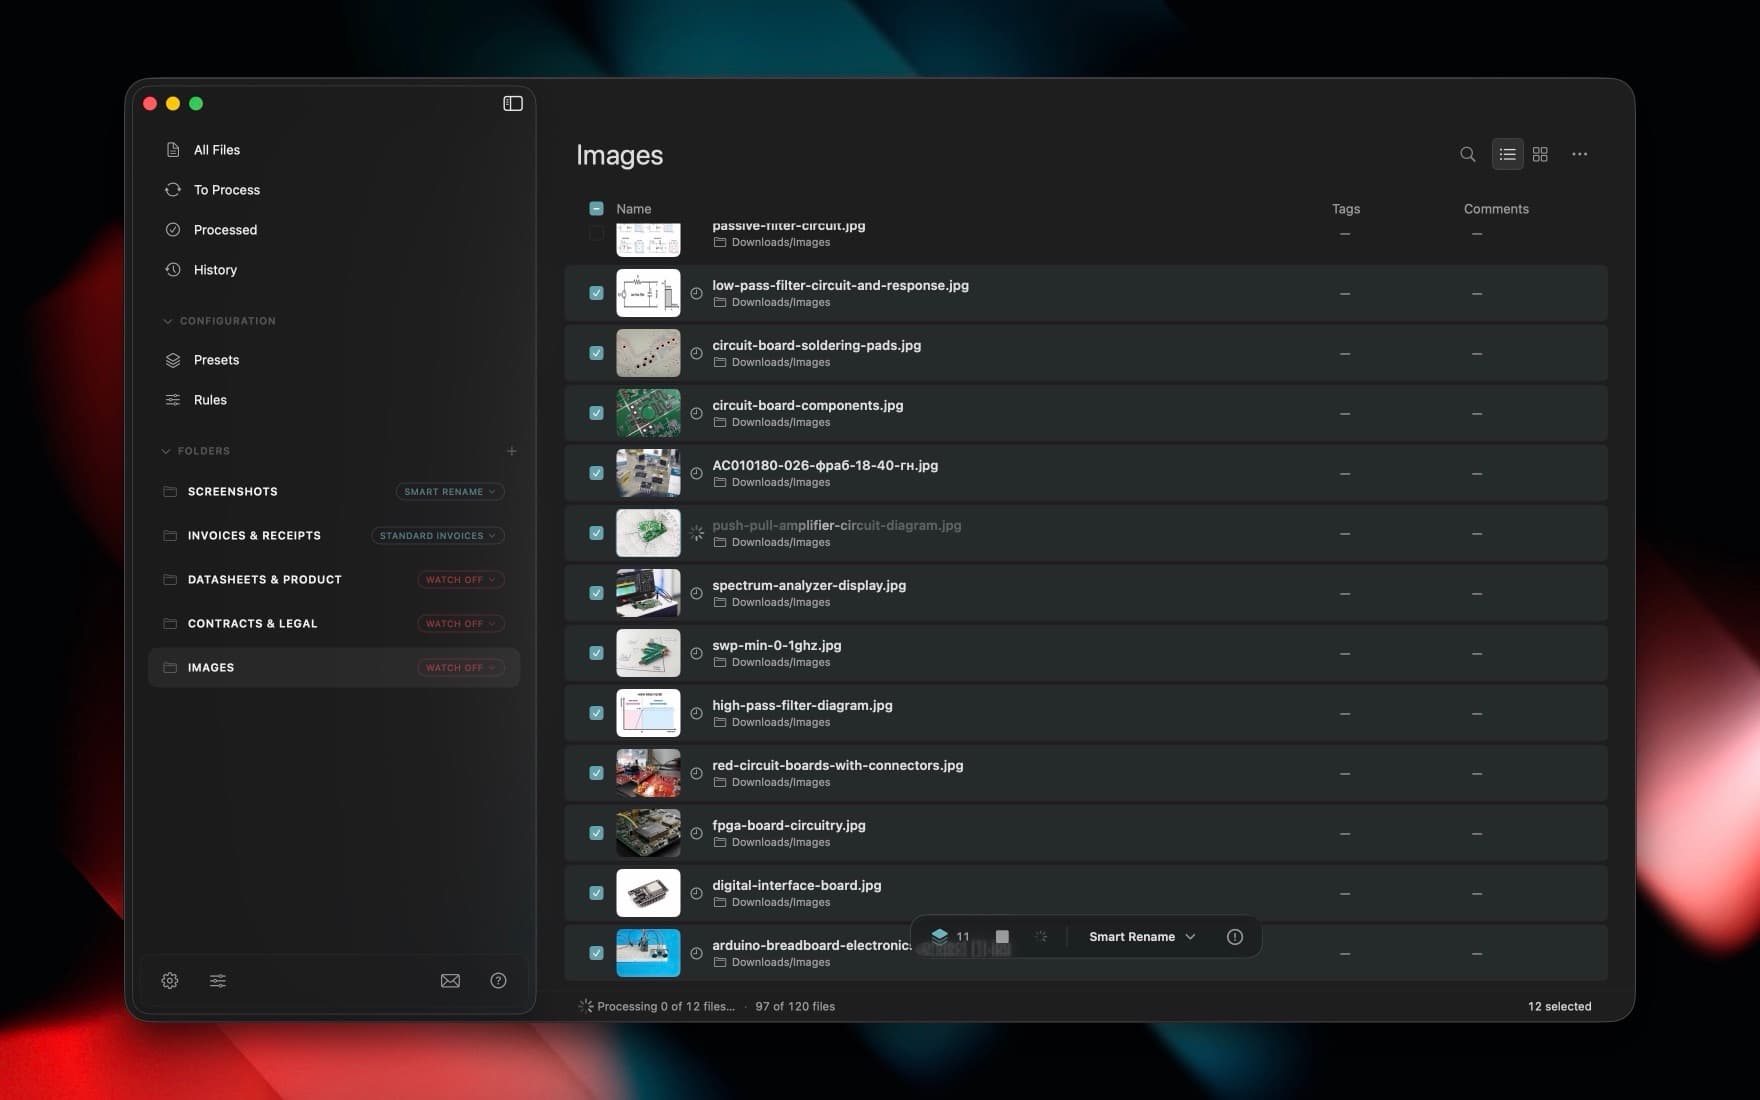
Task: Select the Datasheets & Product folder
Action: coord(265,580)
